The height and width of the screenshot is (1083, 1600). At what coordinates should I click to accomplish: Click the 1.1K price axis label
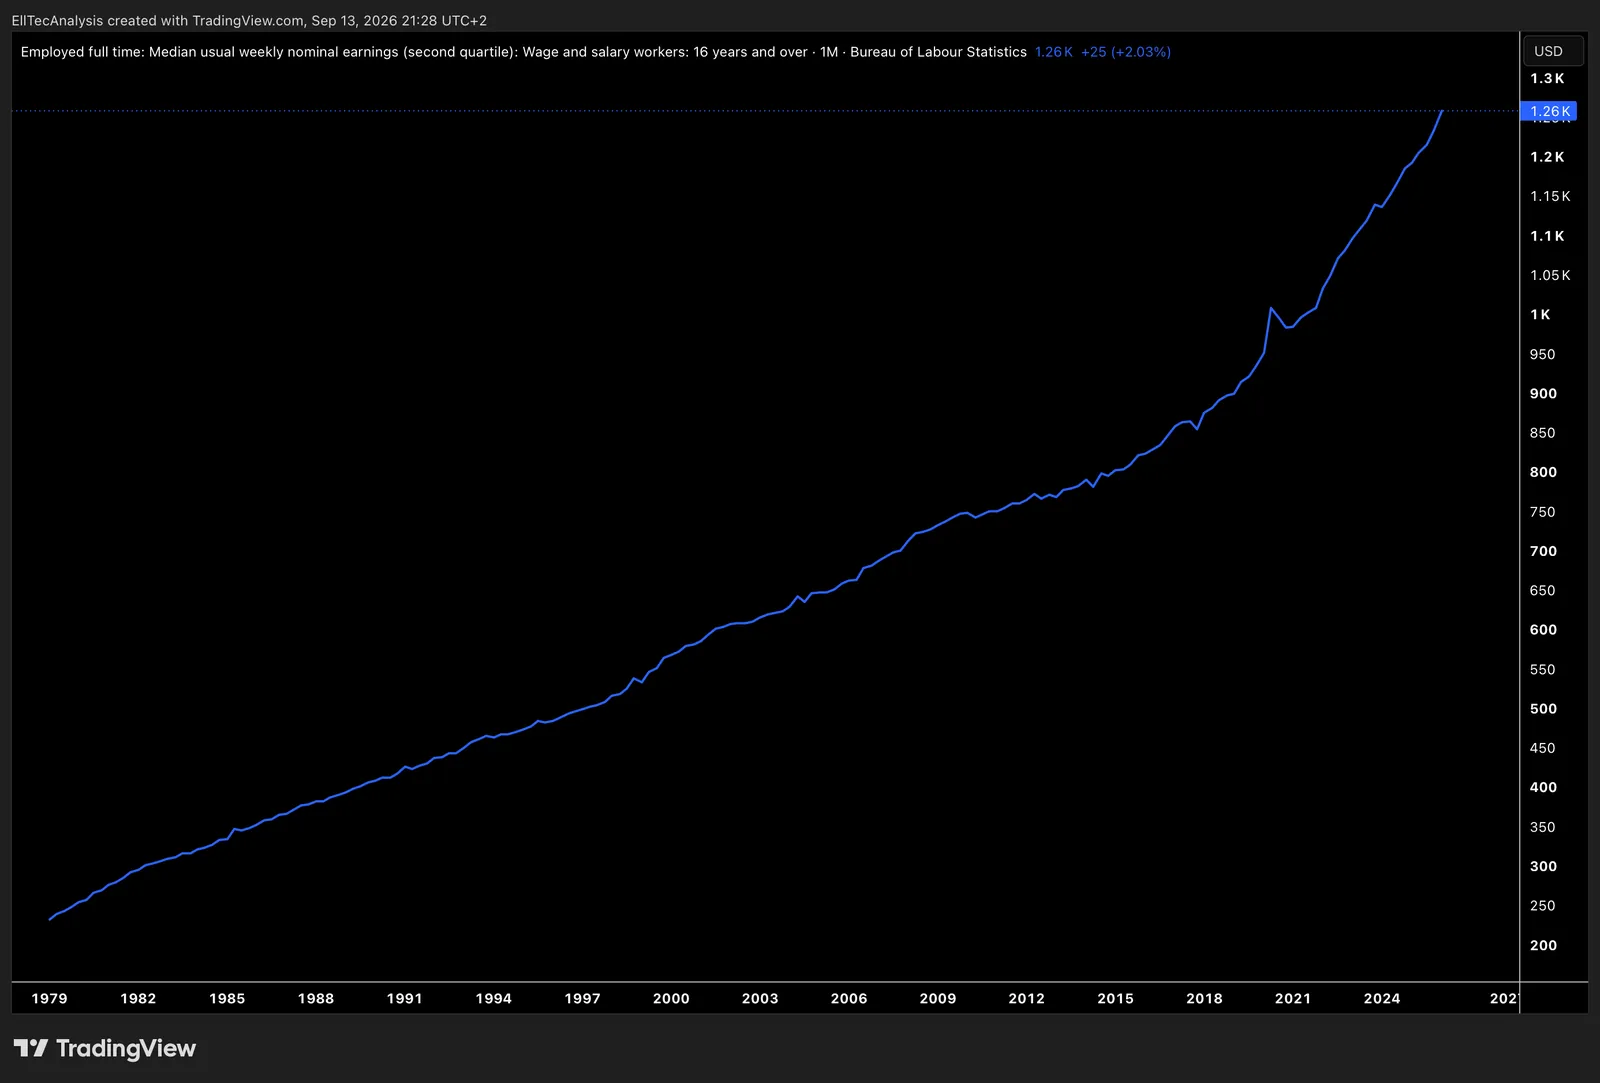pyautogui.click(x=1547, y=236)
